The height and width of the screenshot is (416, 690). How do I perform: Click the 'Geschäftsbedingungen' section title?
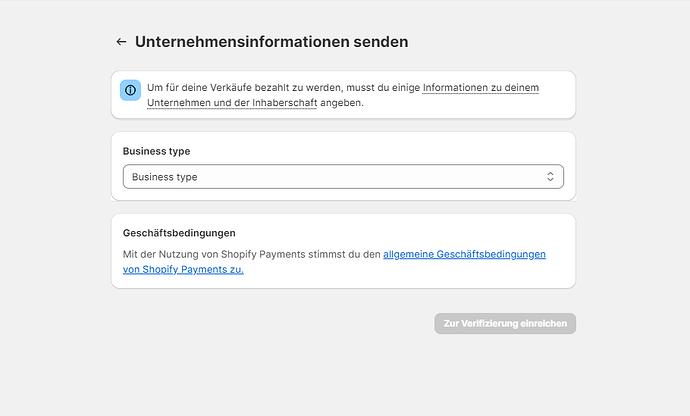point(179,233)
